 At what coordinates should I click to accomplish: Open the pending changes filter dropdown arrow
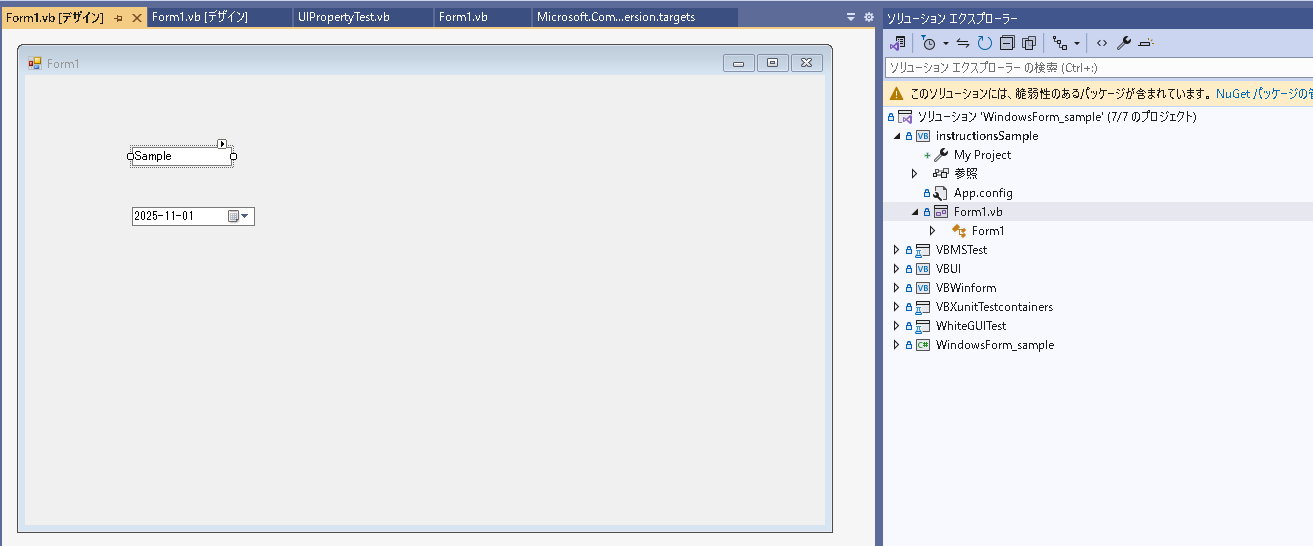pos(945,43)
